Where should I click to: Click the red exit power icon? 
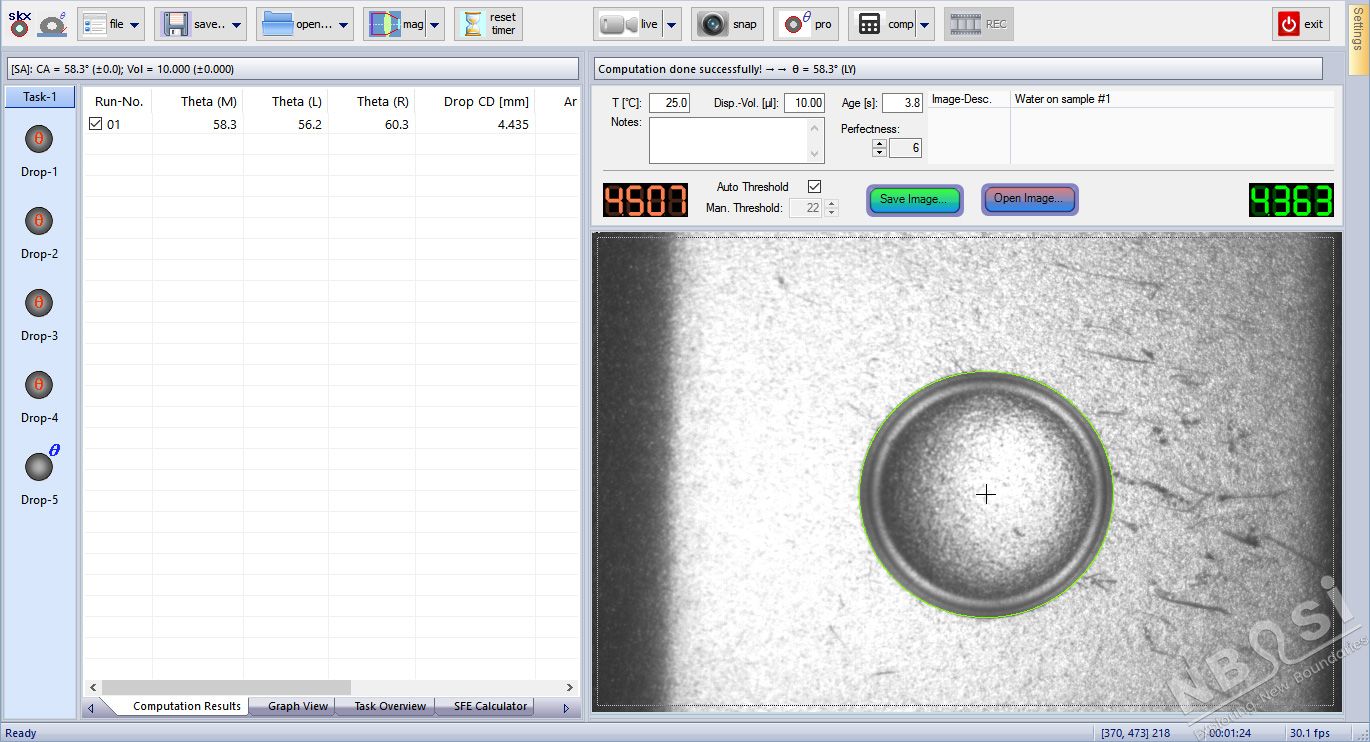1288,24
